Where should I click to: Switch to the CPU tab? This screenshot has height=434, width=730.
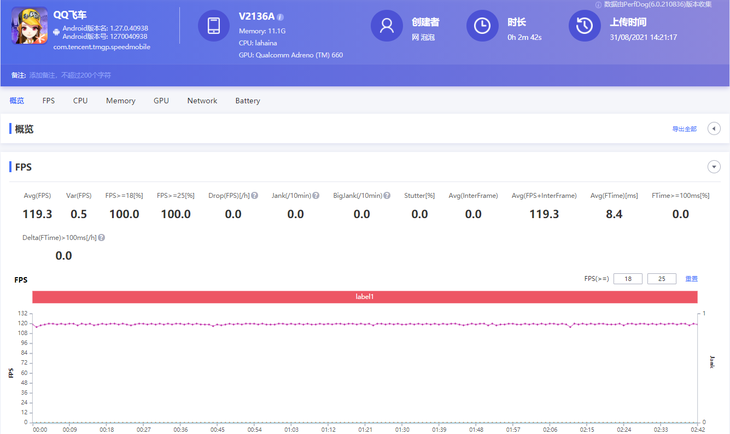[80, 101]
